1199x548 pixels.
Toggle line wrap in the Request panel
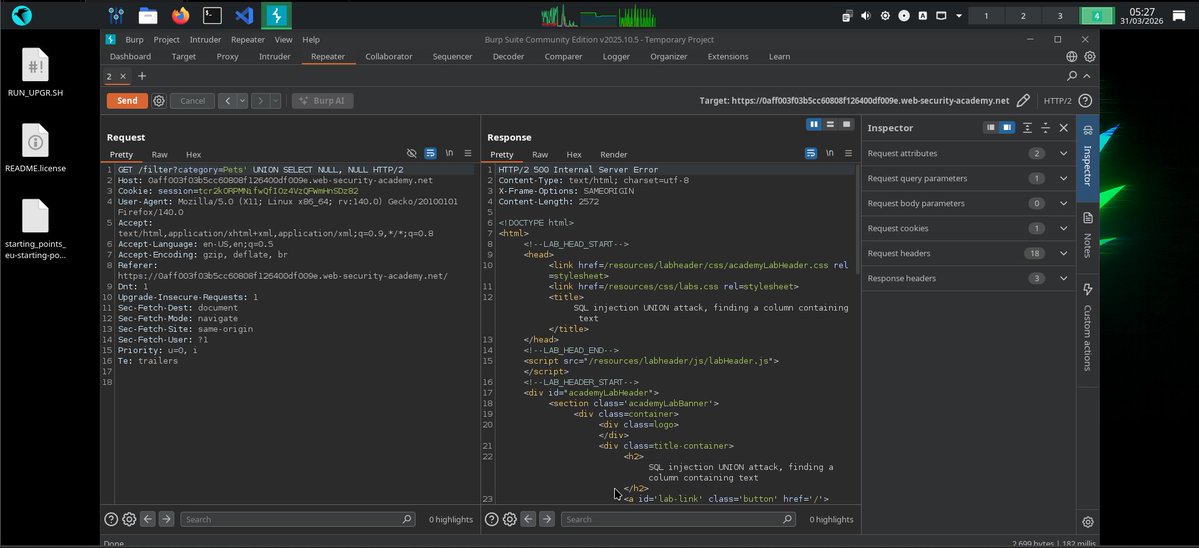point(431,154)
